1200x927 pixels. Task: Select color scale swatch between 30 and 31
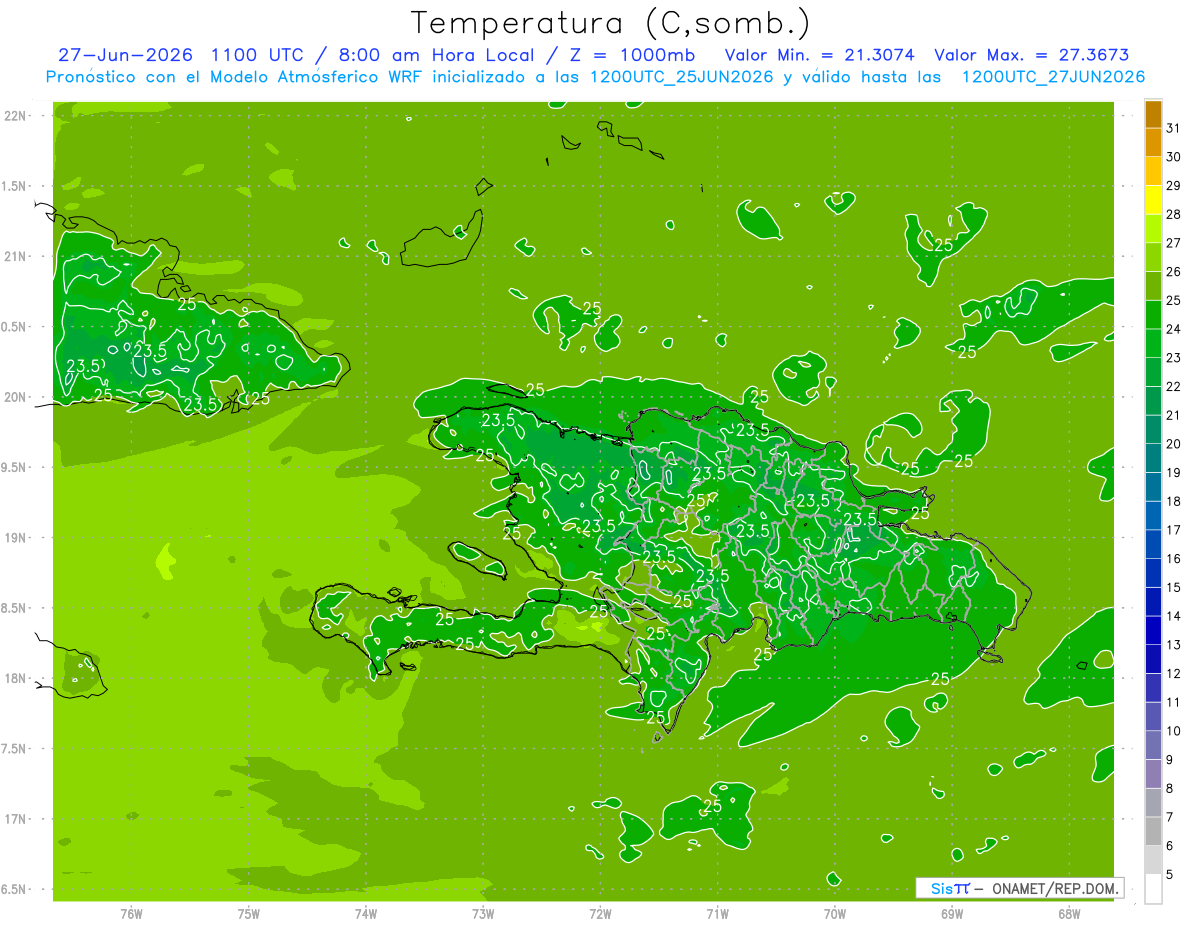[1153, 142]
